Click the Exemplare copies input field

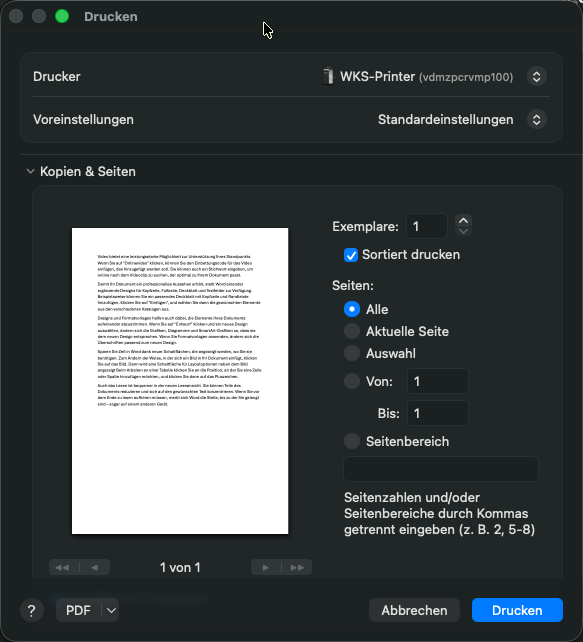(427, 226)
